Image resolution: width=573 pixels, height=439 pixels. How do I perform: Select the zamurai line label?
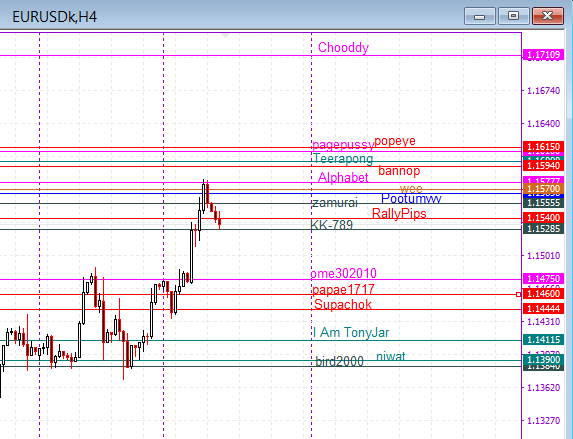pyautogui.click(x=335, y=203)
